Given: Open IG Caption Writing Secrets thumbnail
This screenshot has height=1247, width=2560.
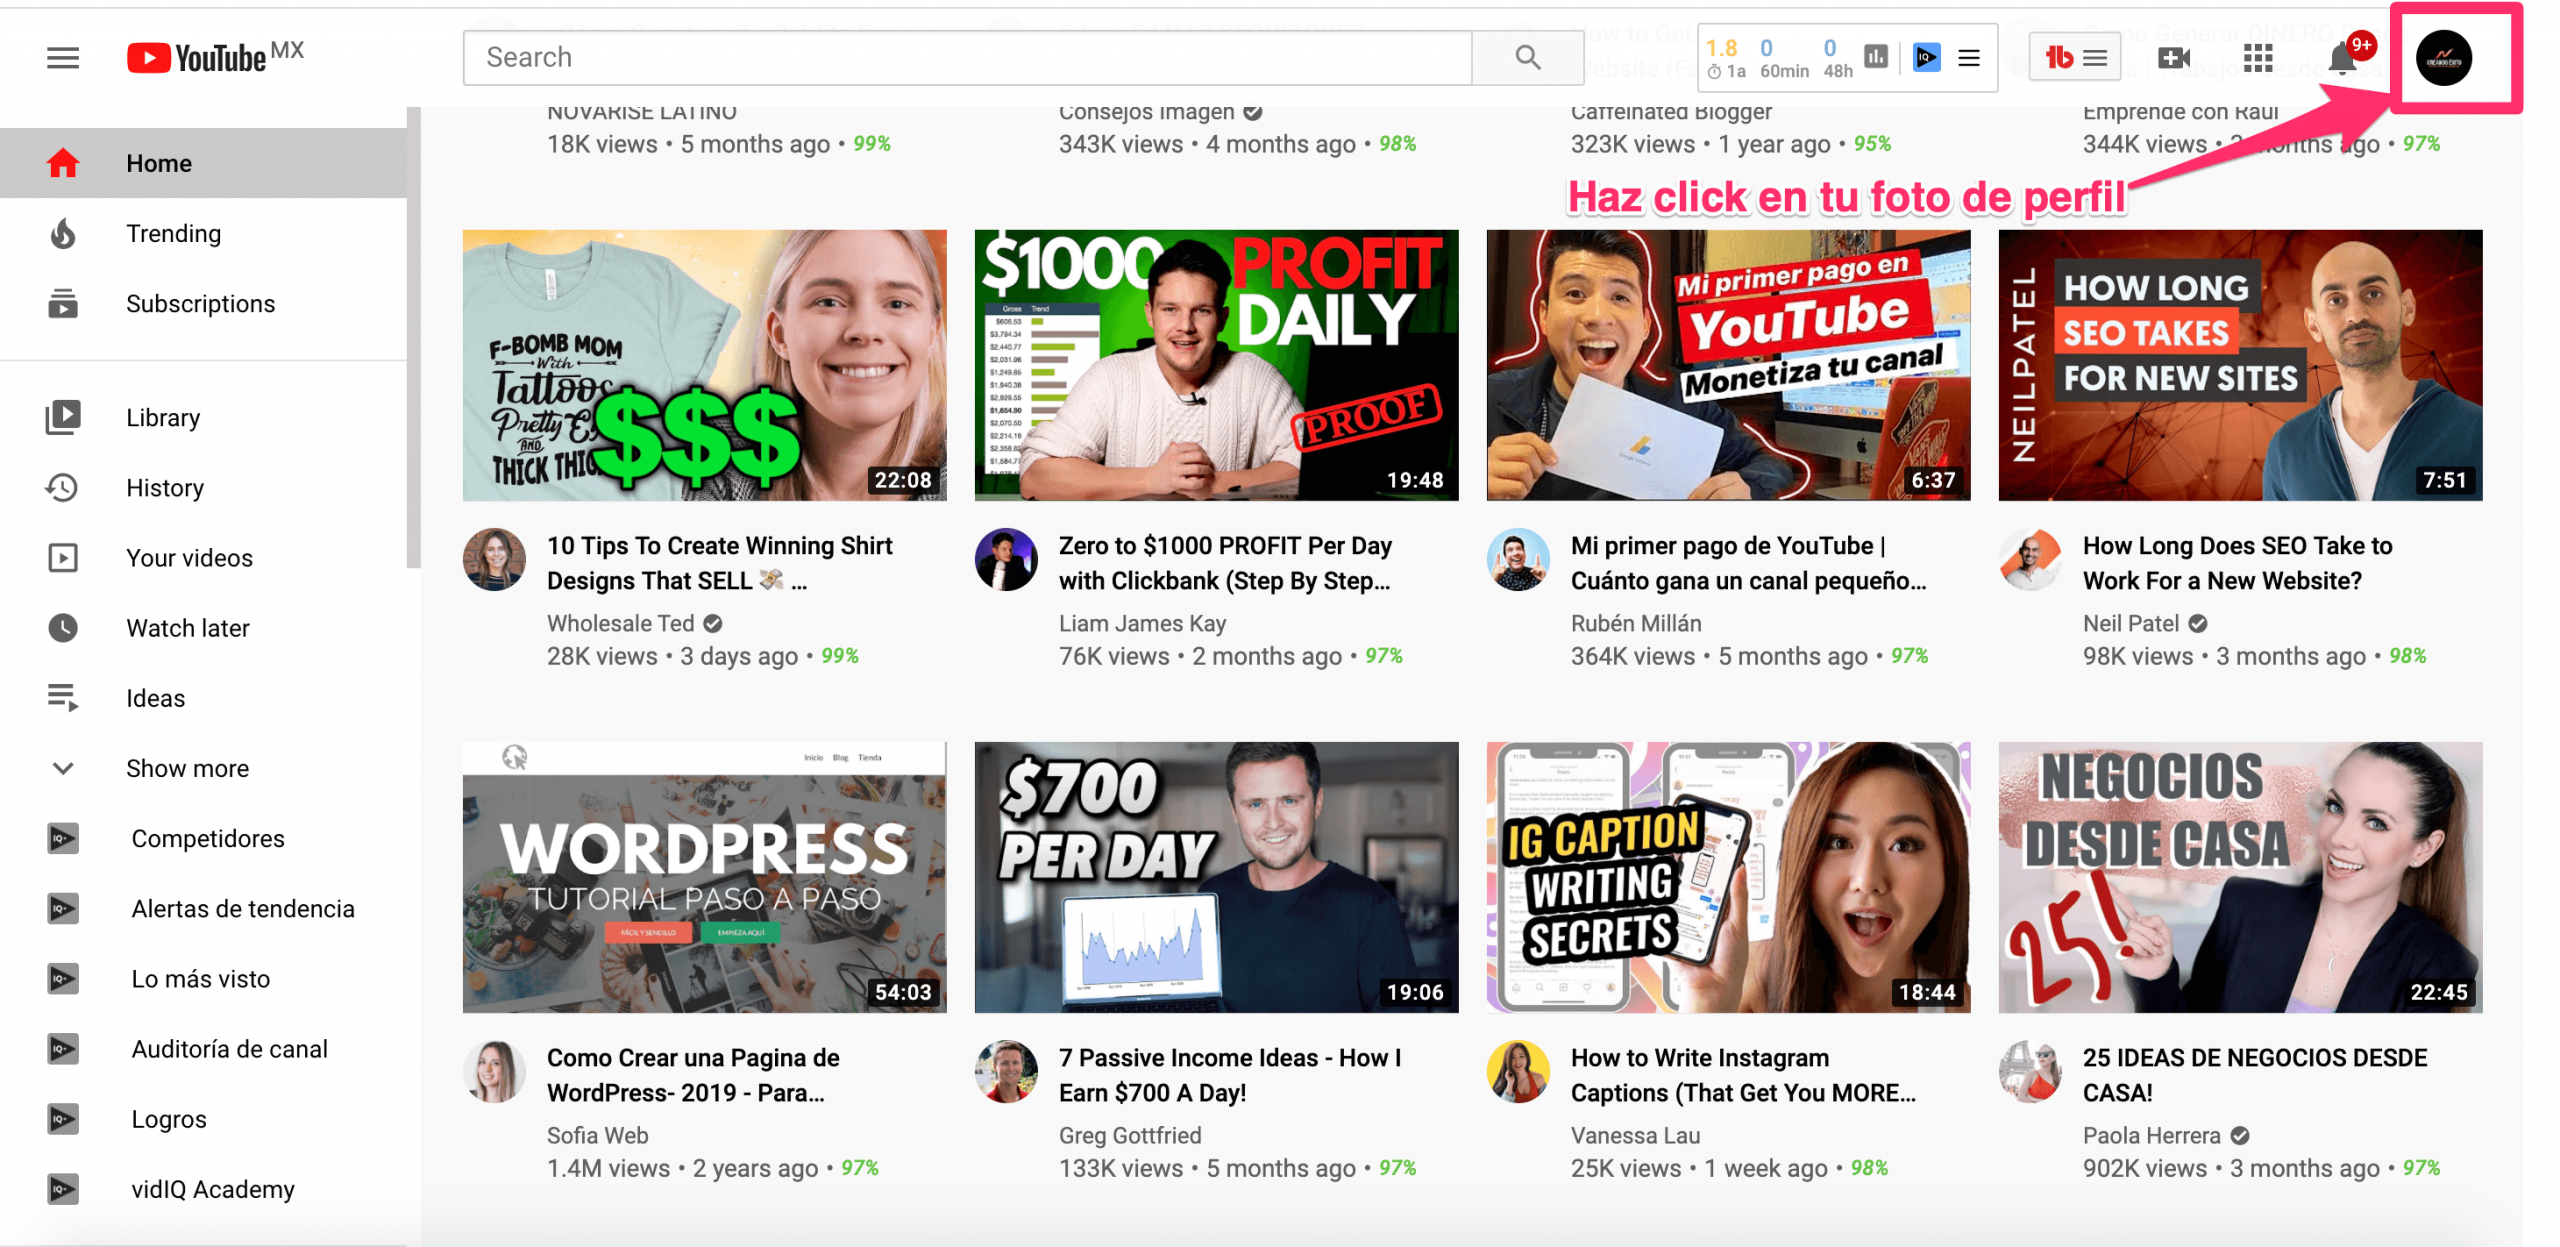Looking at the screenshot, I should [1728, 877].
